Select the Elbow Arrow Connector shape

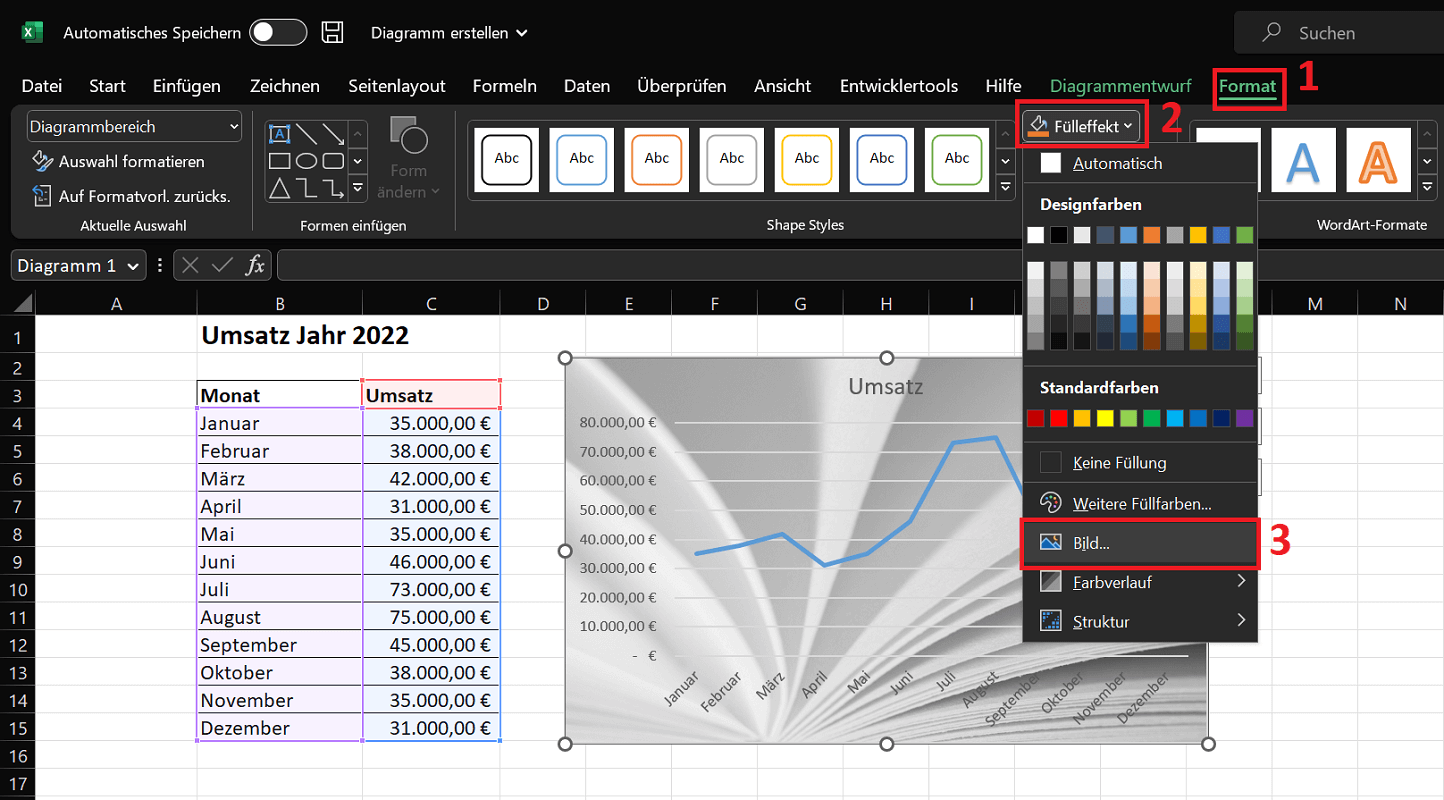coord(333,187)
